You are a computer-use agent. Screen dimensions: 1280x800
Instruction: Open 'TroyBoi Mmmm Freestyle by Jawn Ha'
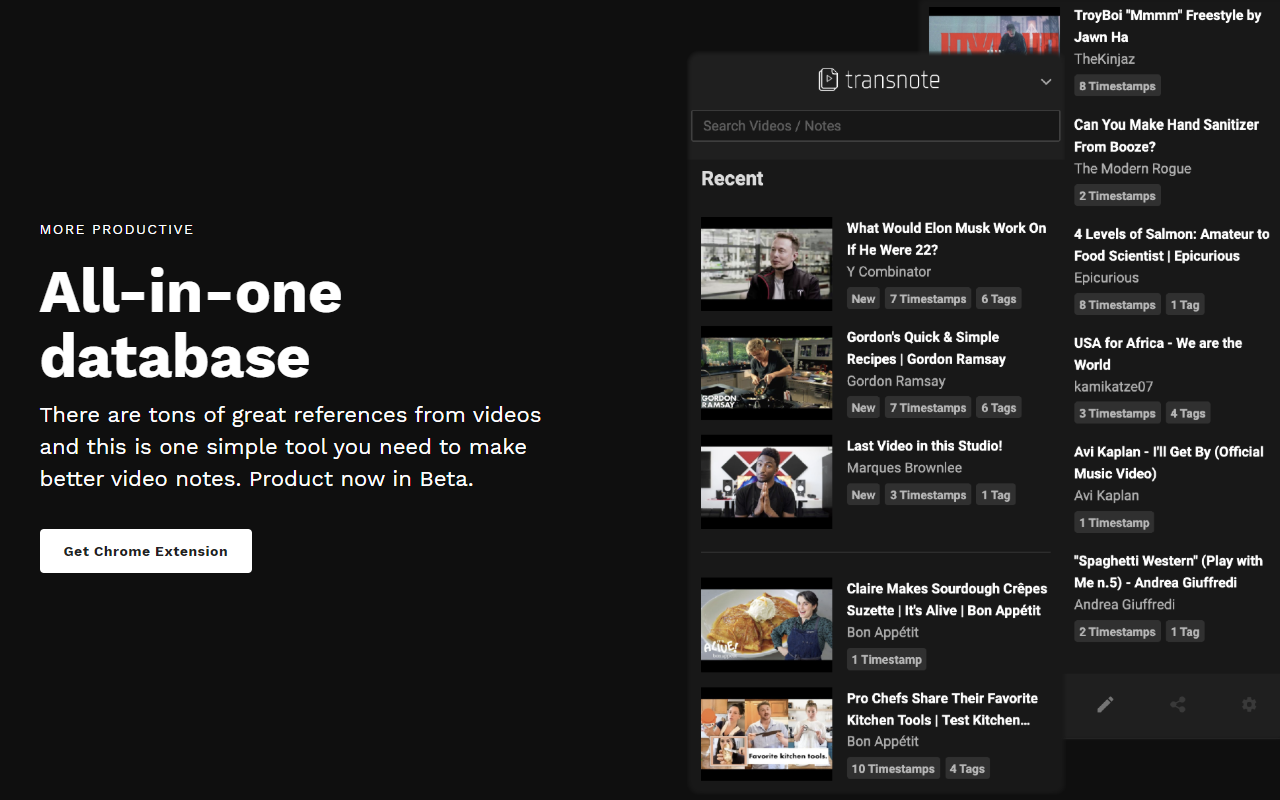point(1167,26)
